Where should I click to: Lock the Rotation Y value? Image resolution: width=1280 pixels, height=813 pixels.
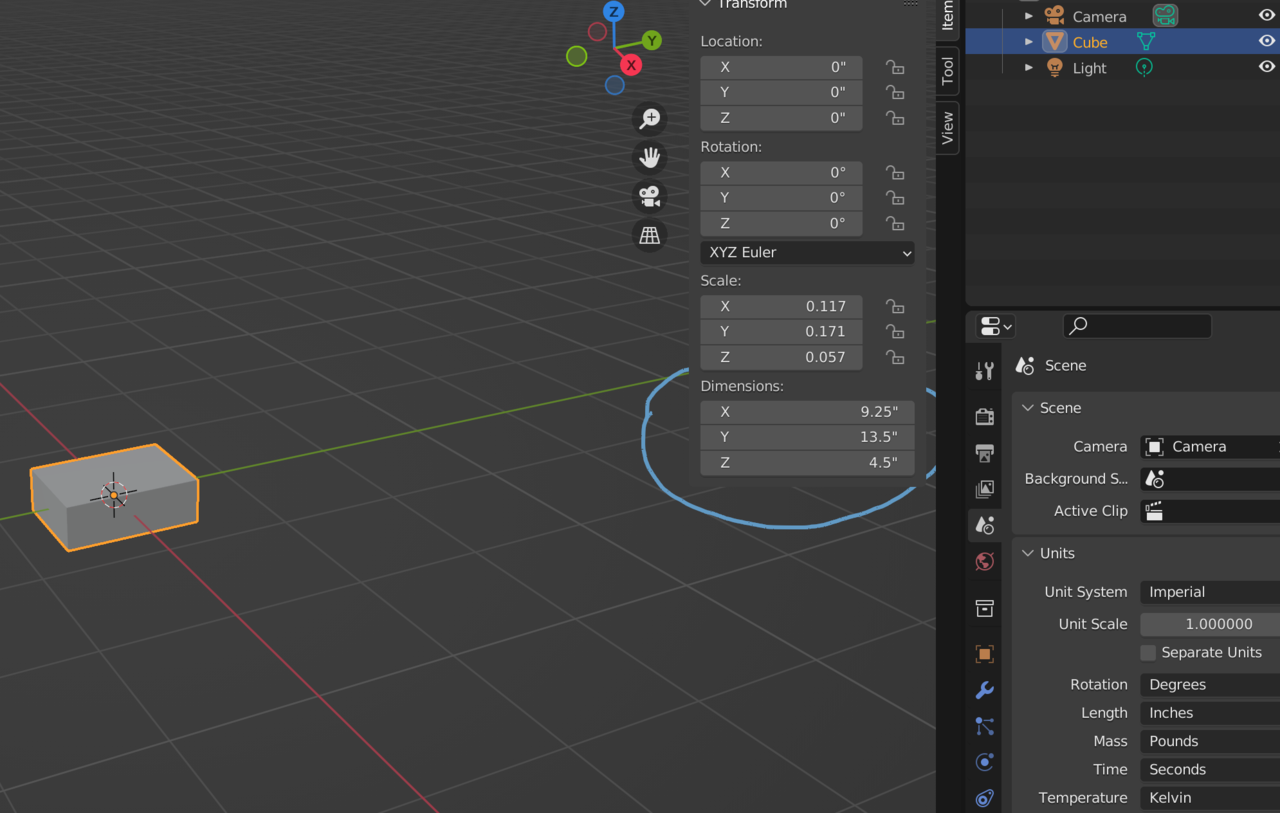click(x=895, y=198)
